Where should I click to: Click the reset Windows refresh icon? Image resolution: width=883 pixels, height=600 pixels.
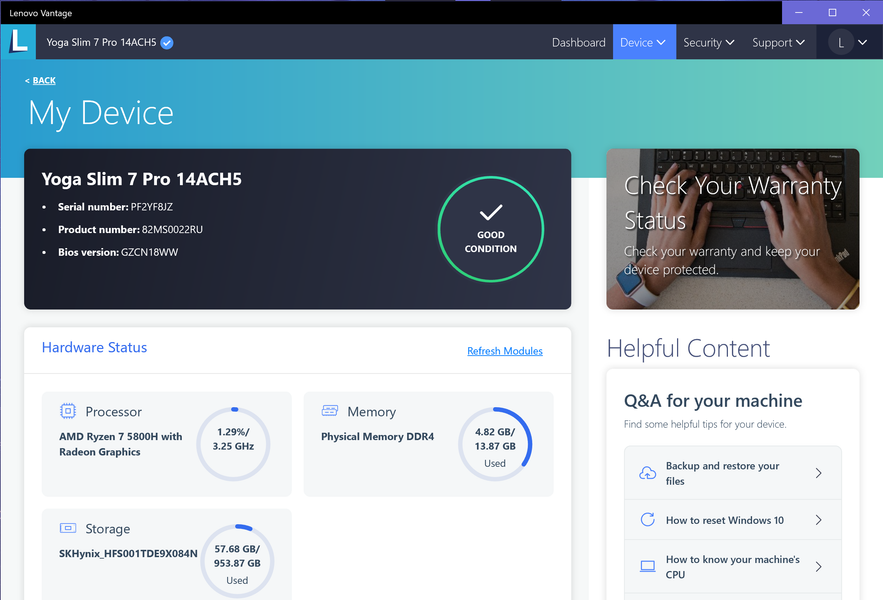click(x=648, y=519)
